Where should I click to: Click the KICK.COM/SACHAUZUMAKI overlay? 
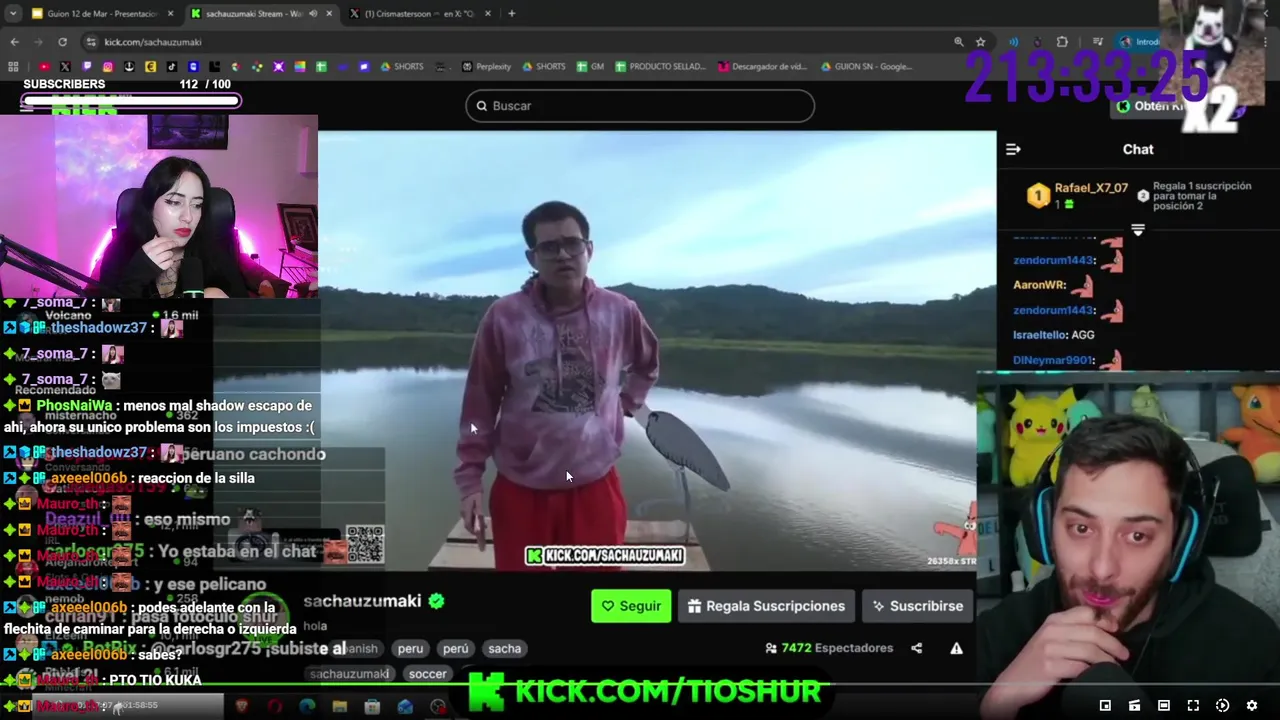point(605,555)
